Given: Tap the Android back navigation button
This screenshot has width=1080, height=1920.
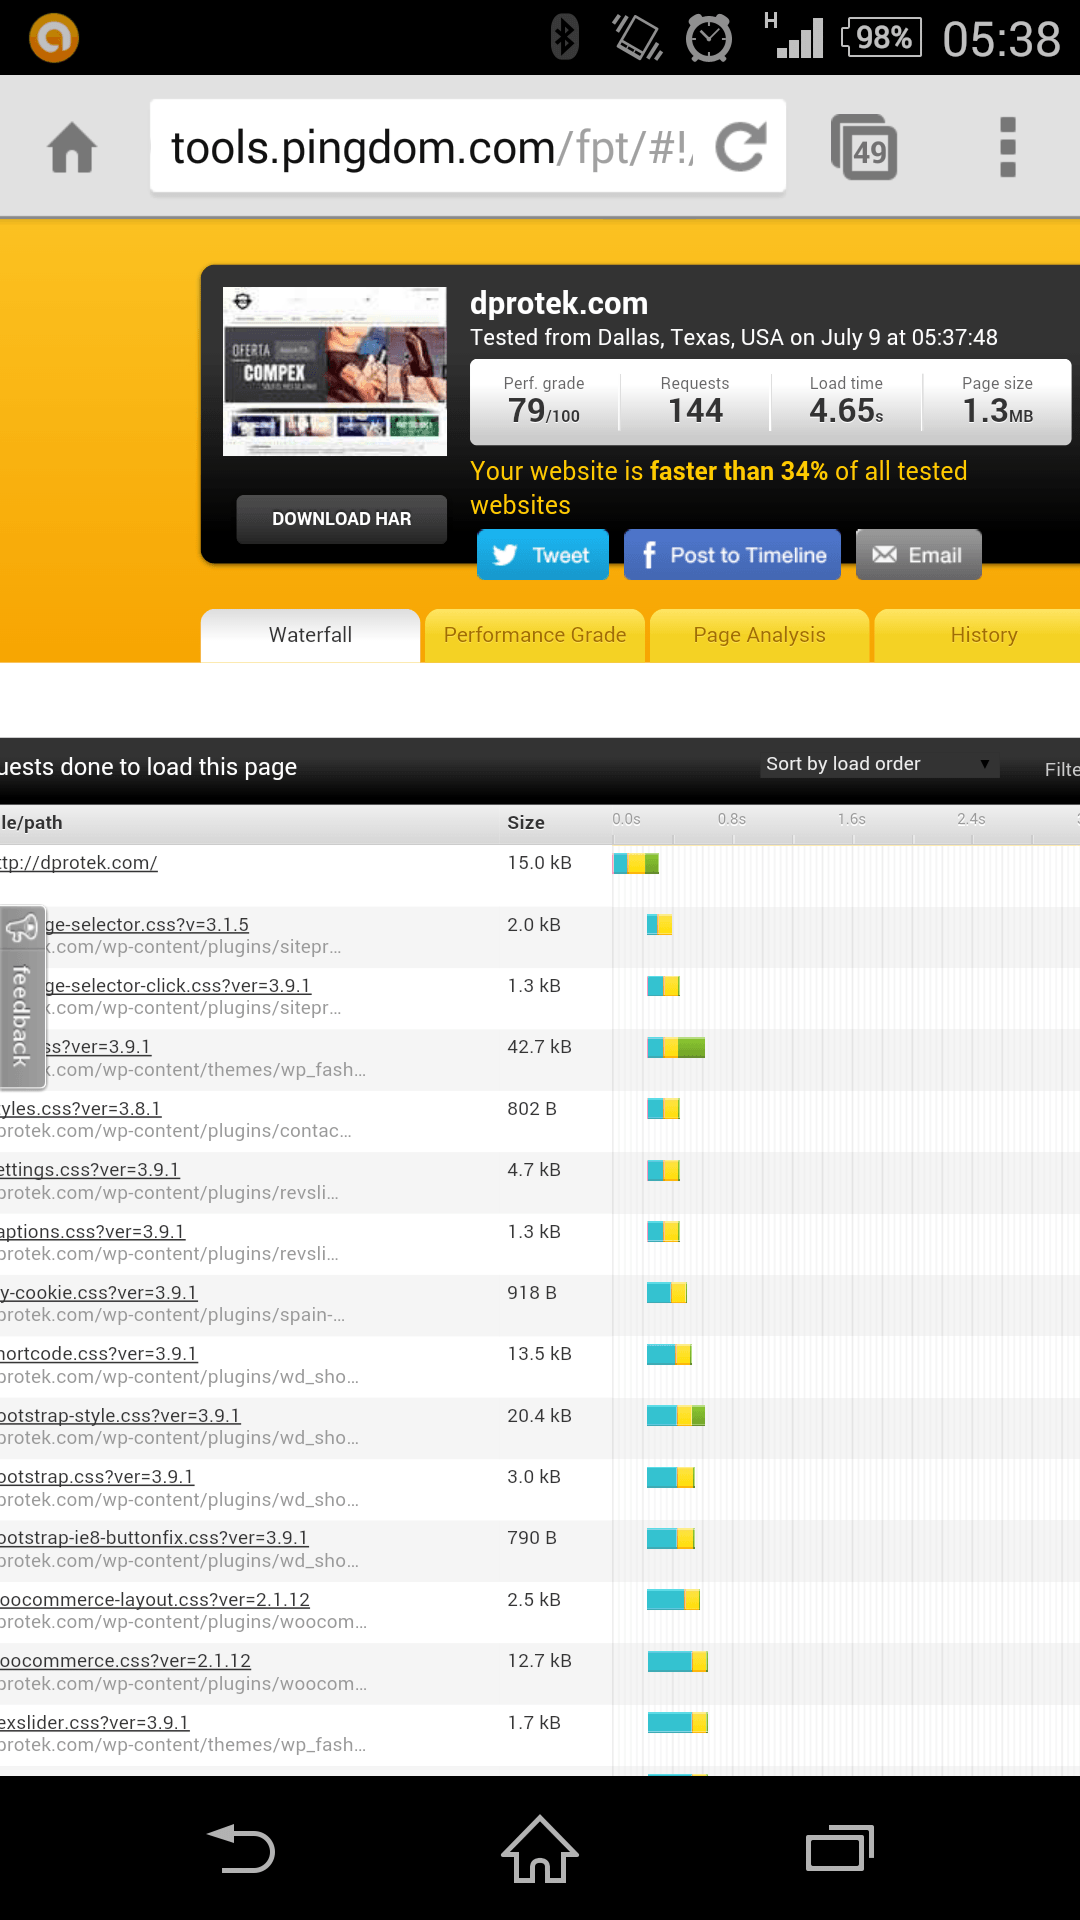Looking at the screenshot, I should [240, 1848].
